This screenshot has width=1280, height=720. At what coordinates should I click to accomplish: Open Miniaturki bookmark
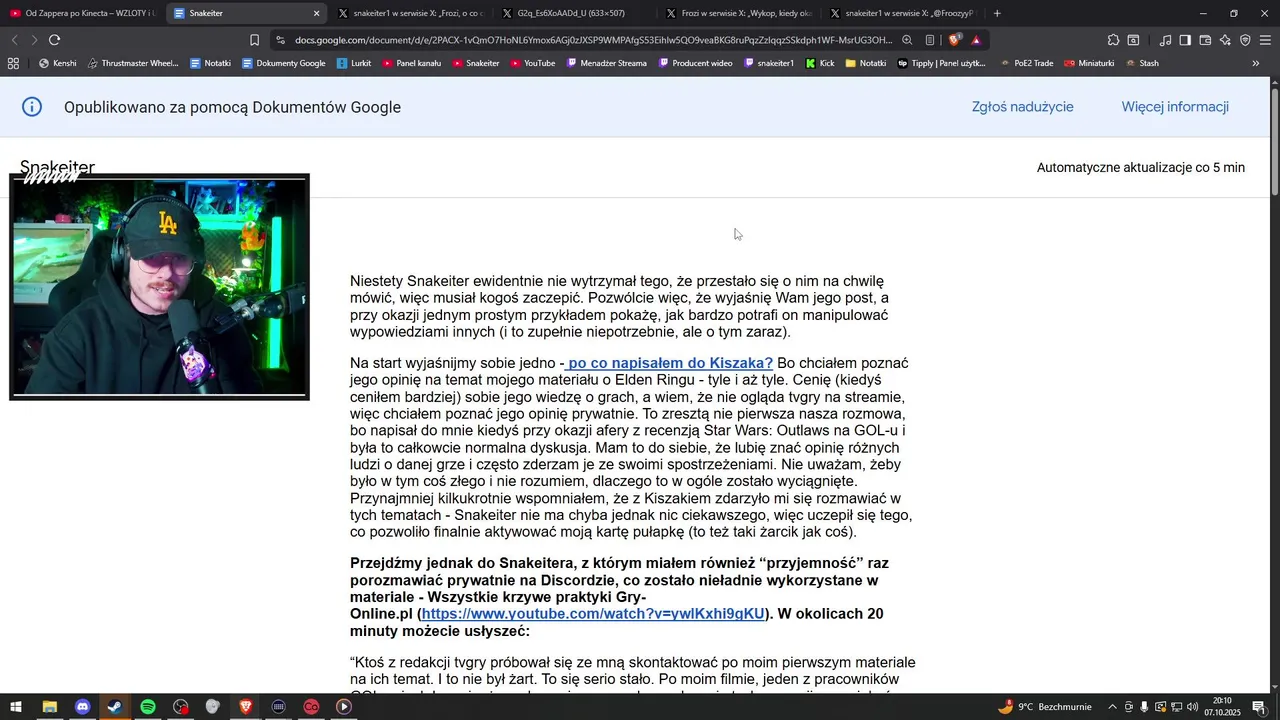(x=1089, y=63)
